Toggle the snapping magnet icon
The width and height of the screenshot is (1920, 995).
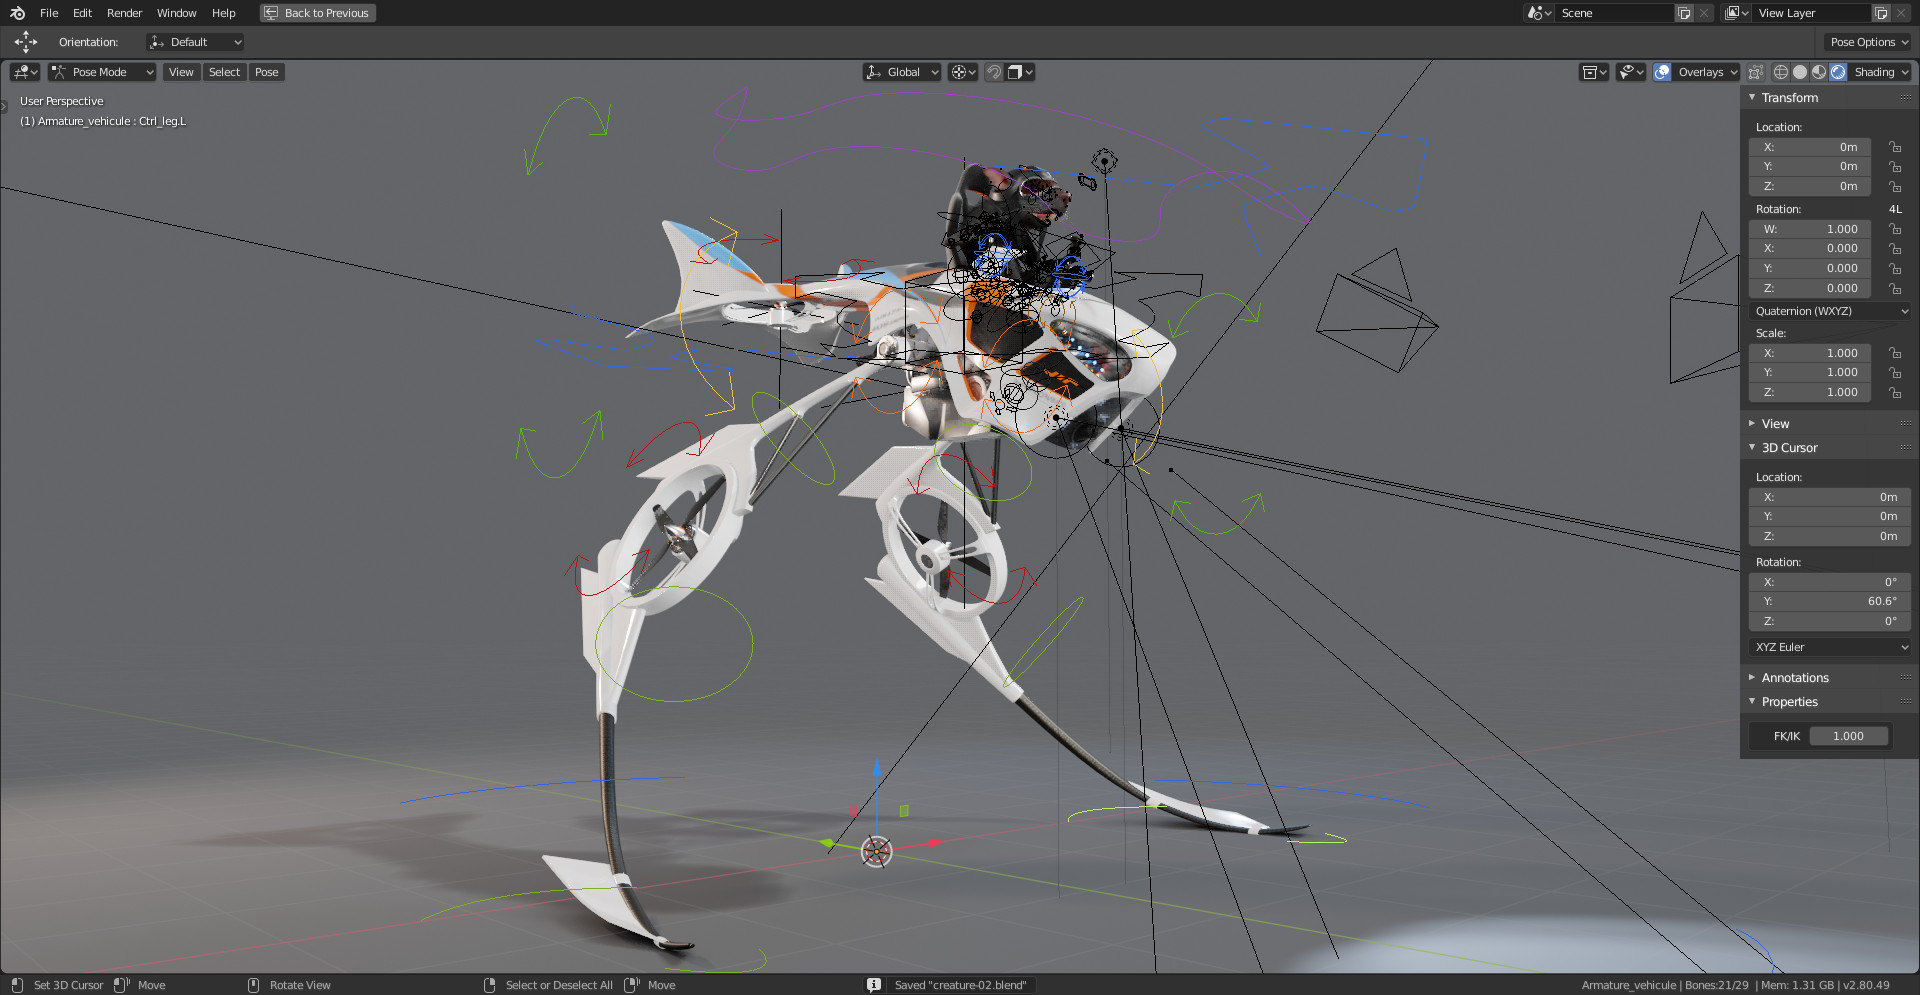coord(994,72)
